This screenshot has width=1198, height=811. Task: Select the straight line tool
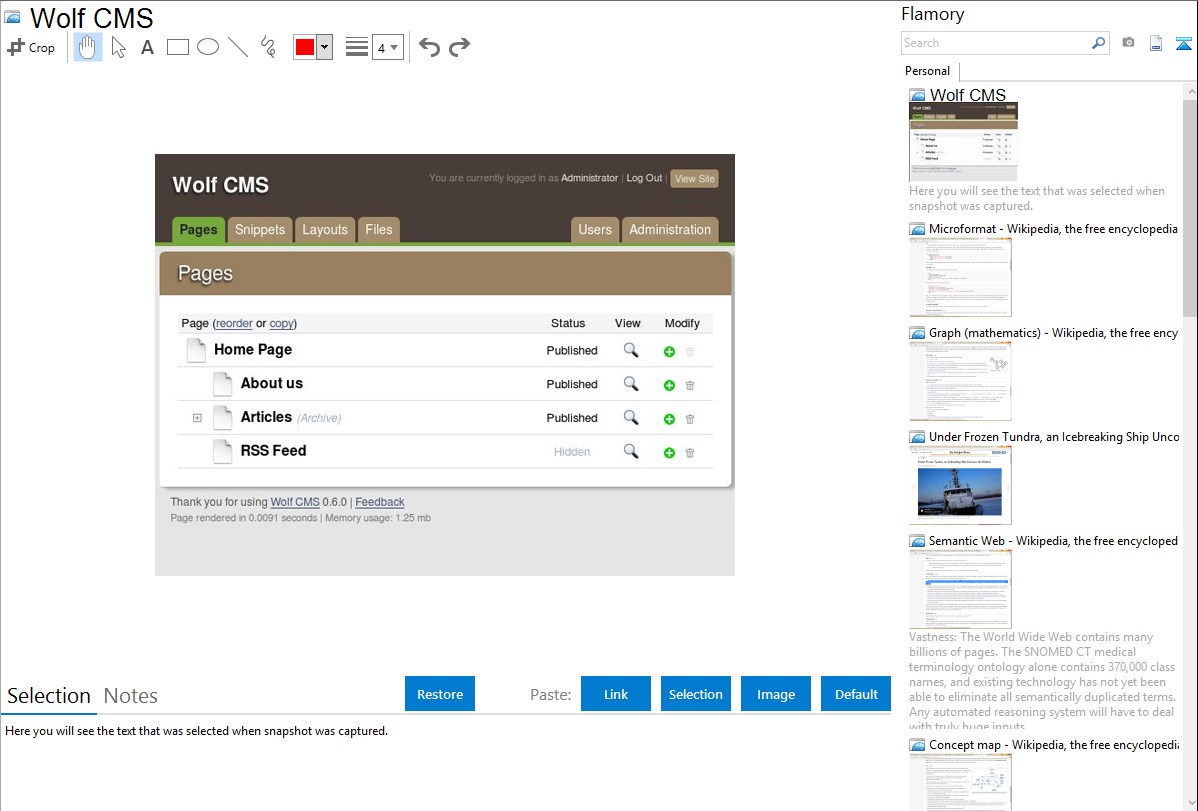tap(238, 47)
